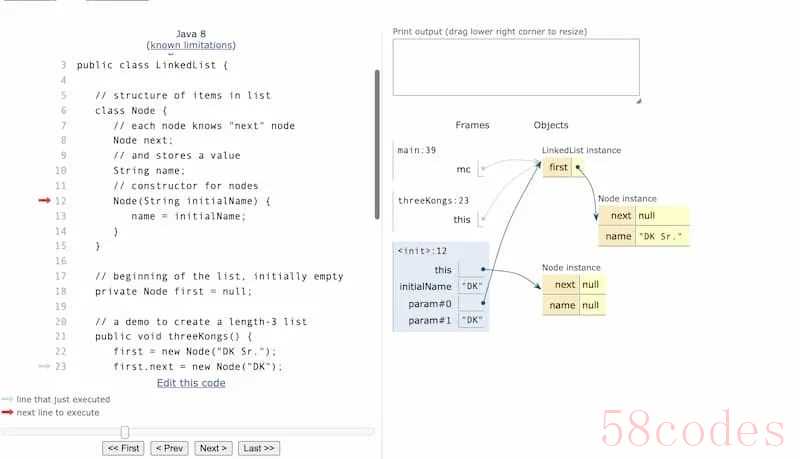Select the <init>:12 stack frame

coord(441,287)
